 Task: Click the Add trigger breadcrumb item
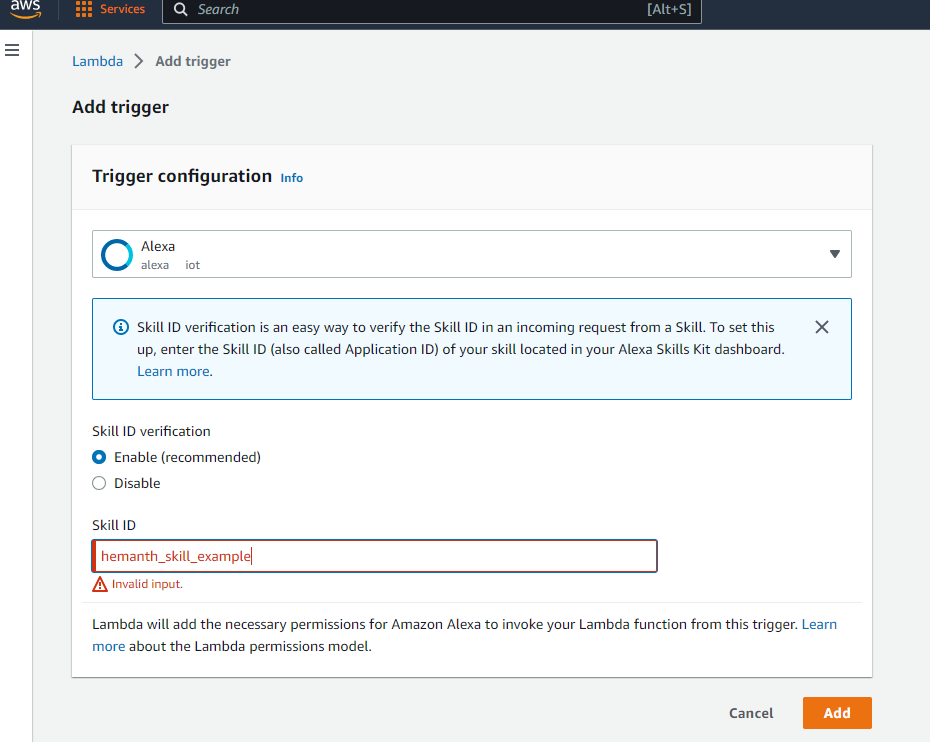click(x=193, y=61)
